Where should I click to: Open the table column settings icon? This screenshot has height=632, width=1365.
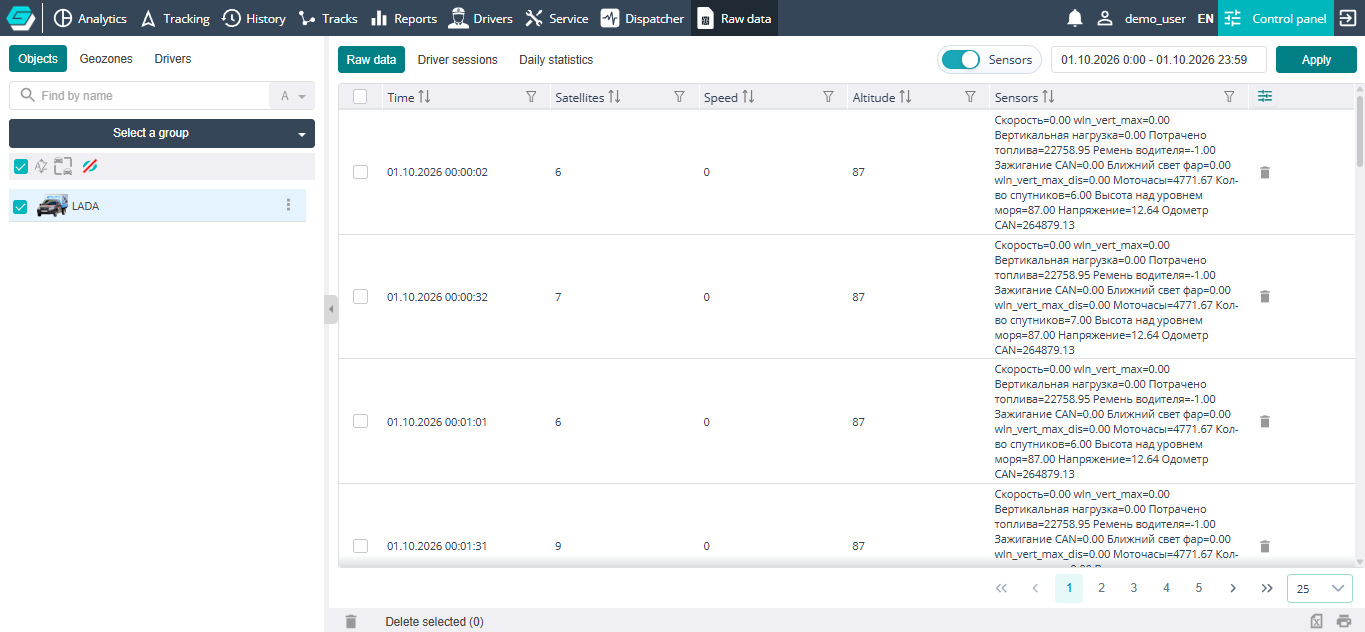click(x=1265, y=96)
